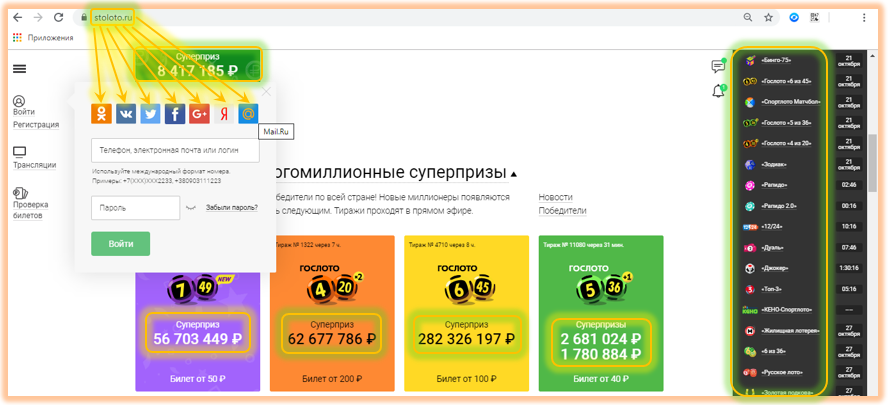Click the Odnoklassniki login icon

tap(101, 114)
